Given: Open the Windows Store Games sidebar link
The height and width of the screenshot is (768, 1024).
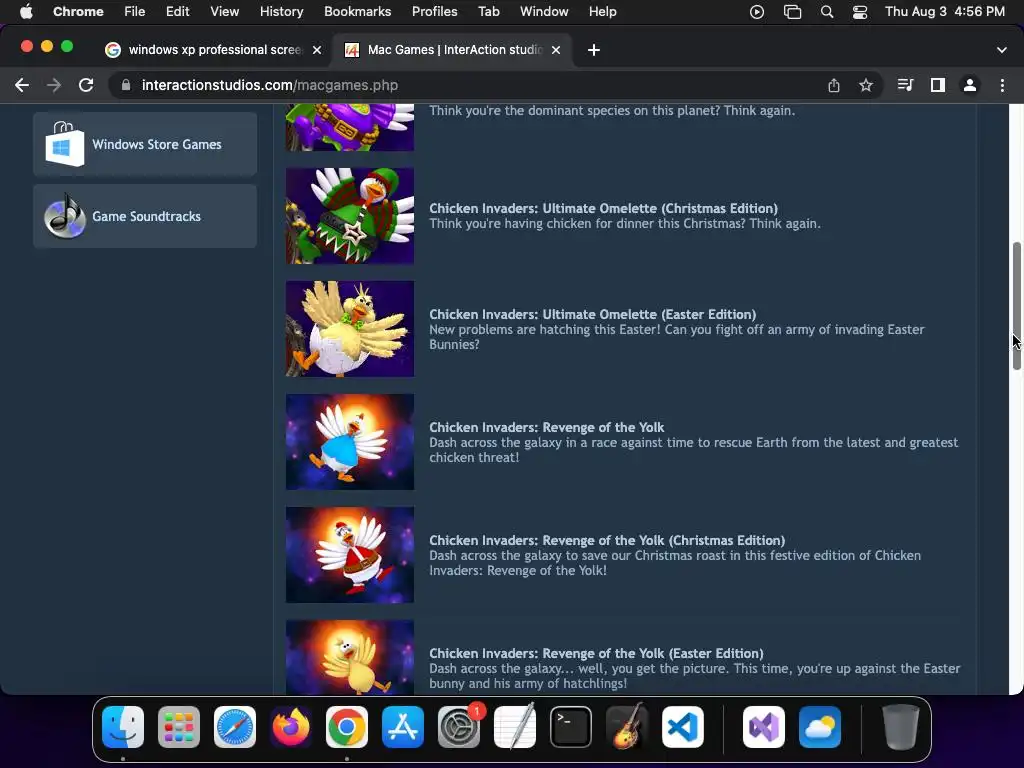Looking at the screenshot, I should click(145, 144).
